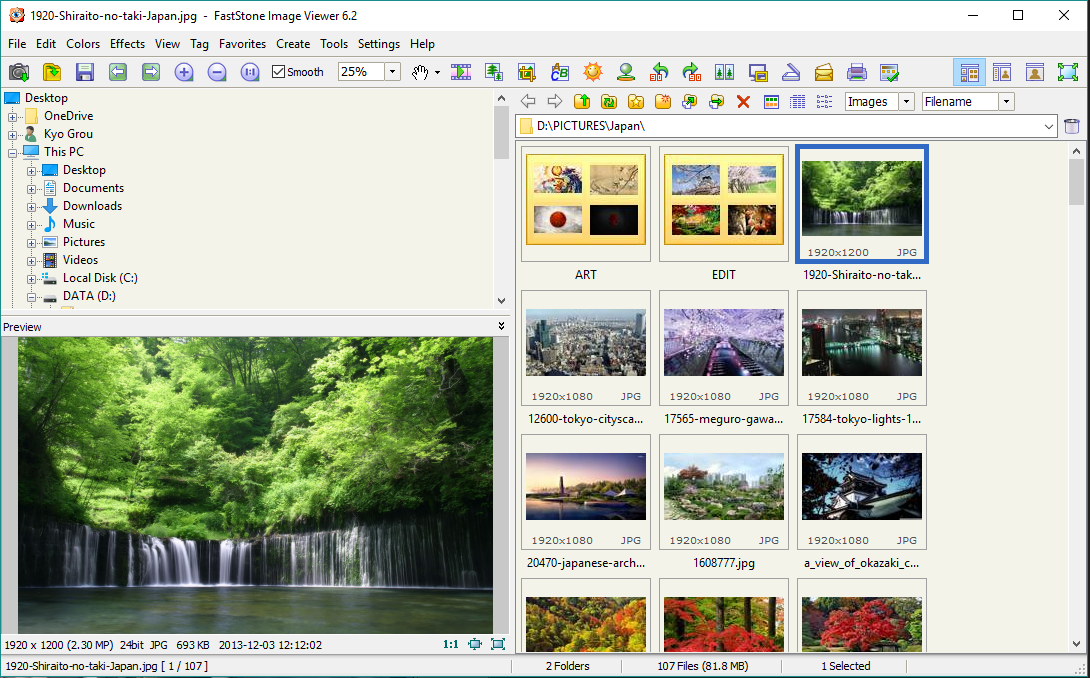The image size is (1090, 678).
Task: Open the Colors menu
Action: pyautogui.click(x=83, y=44)
